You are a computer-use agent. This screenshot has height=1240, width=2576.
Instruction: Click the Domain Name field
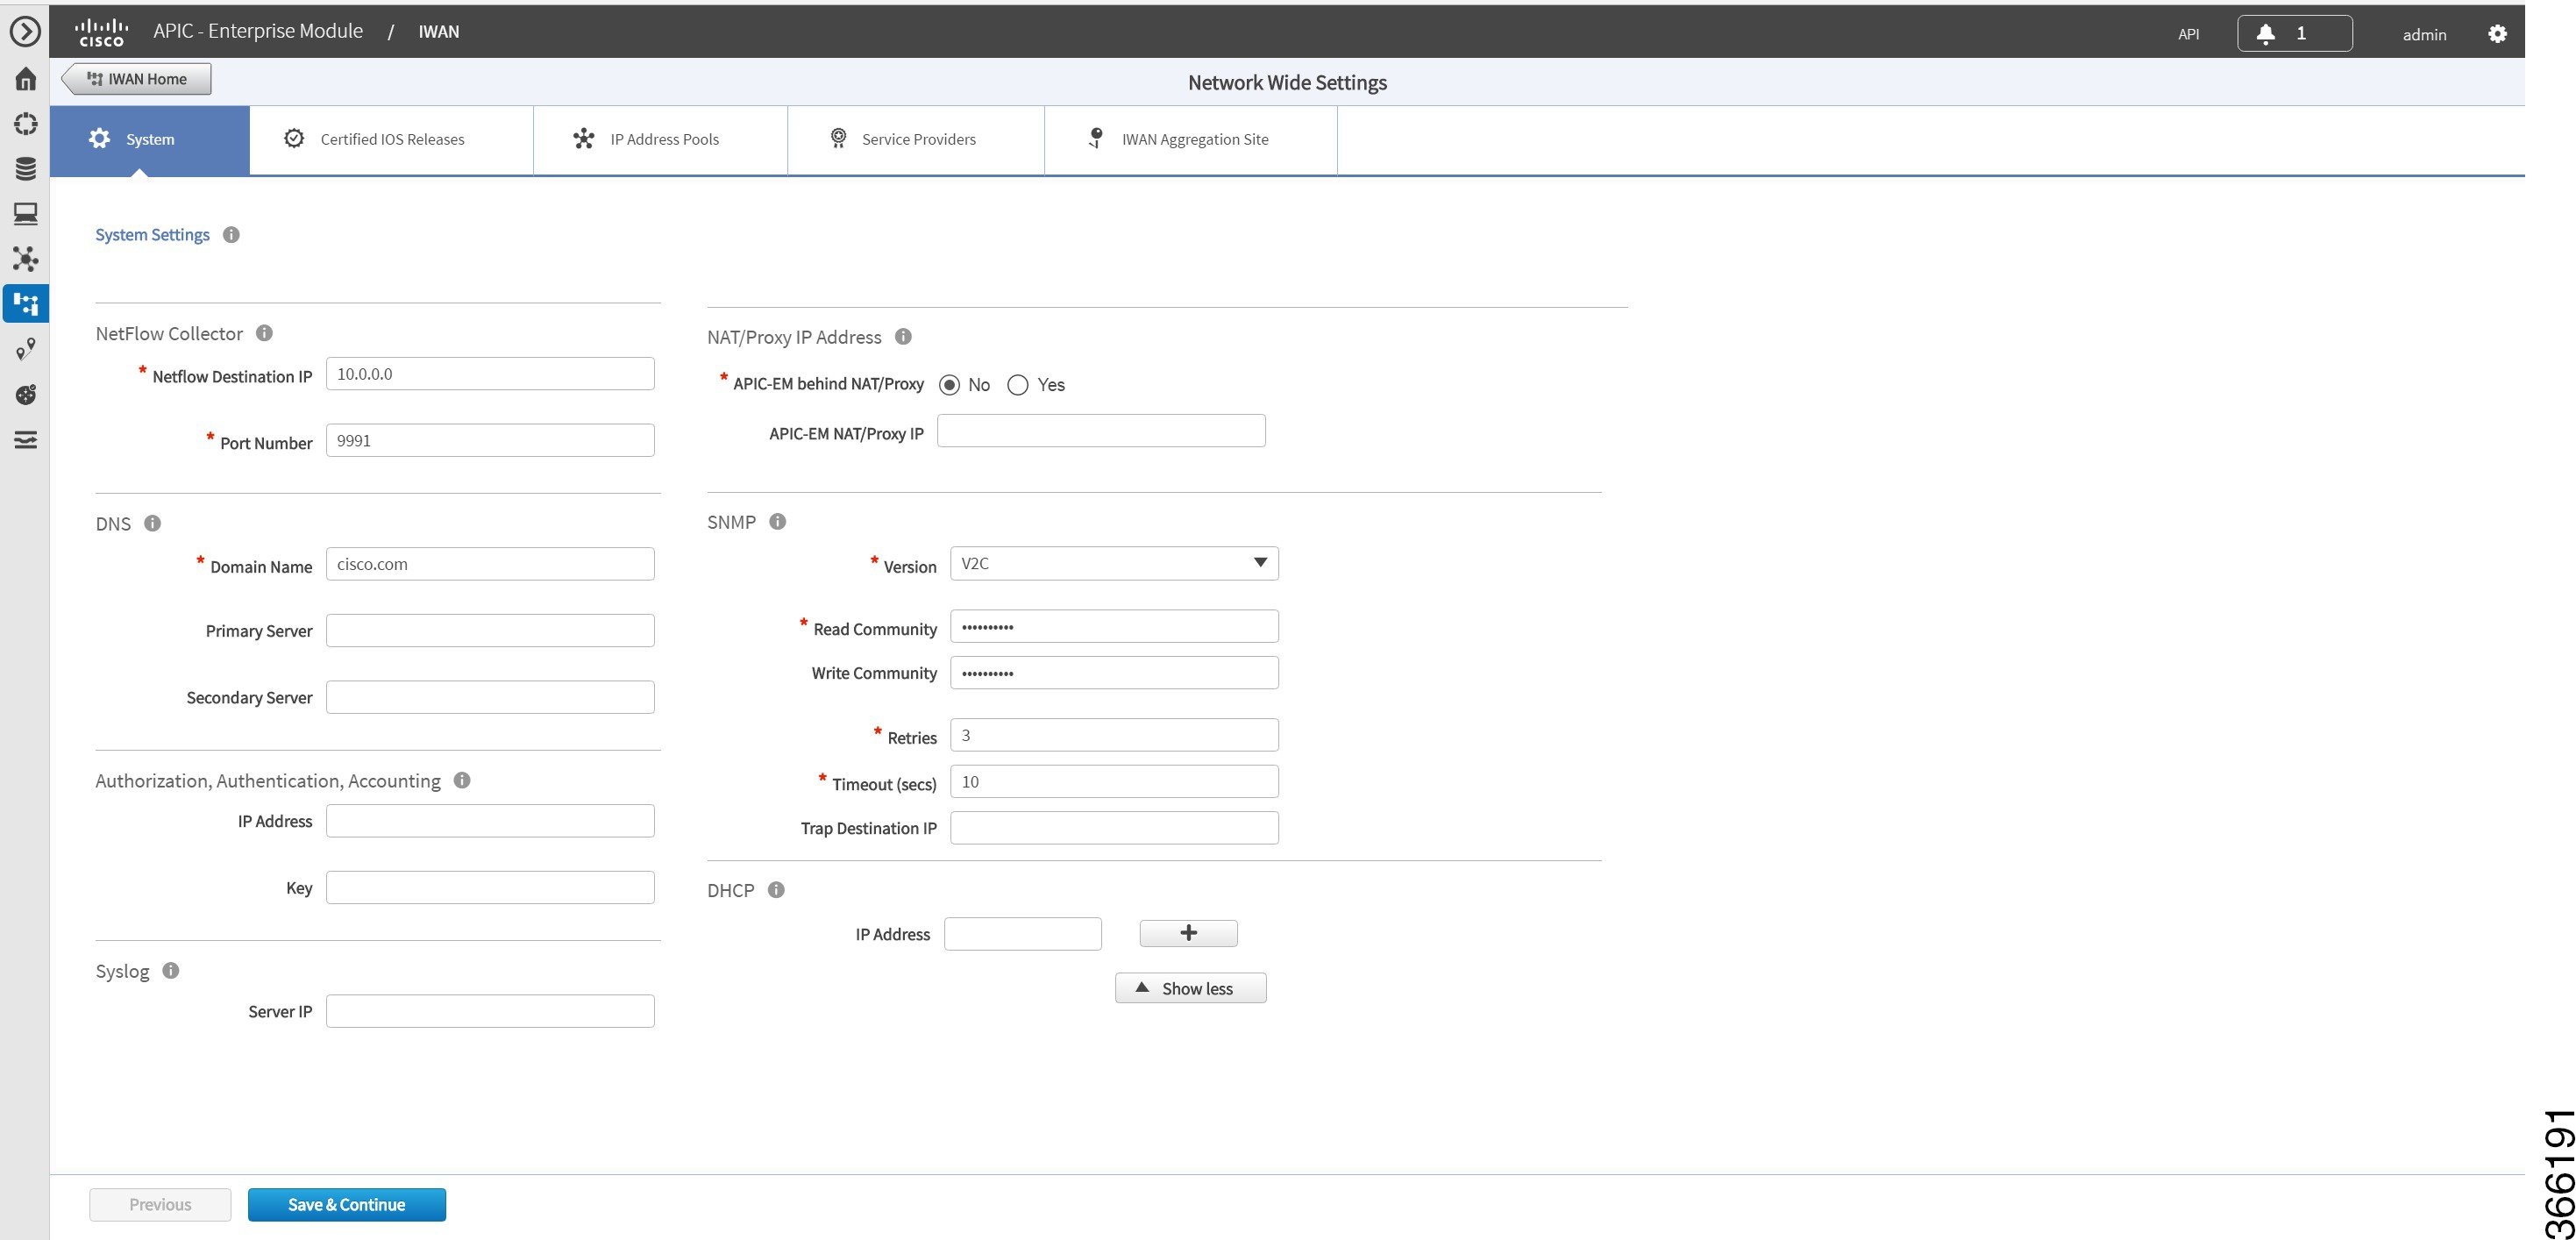pos(490,564)
